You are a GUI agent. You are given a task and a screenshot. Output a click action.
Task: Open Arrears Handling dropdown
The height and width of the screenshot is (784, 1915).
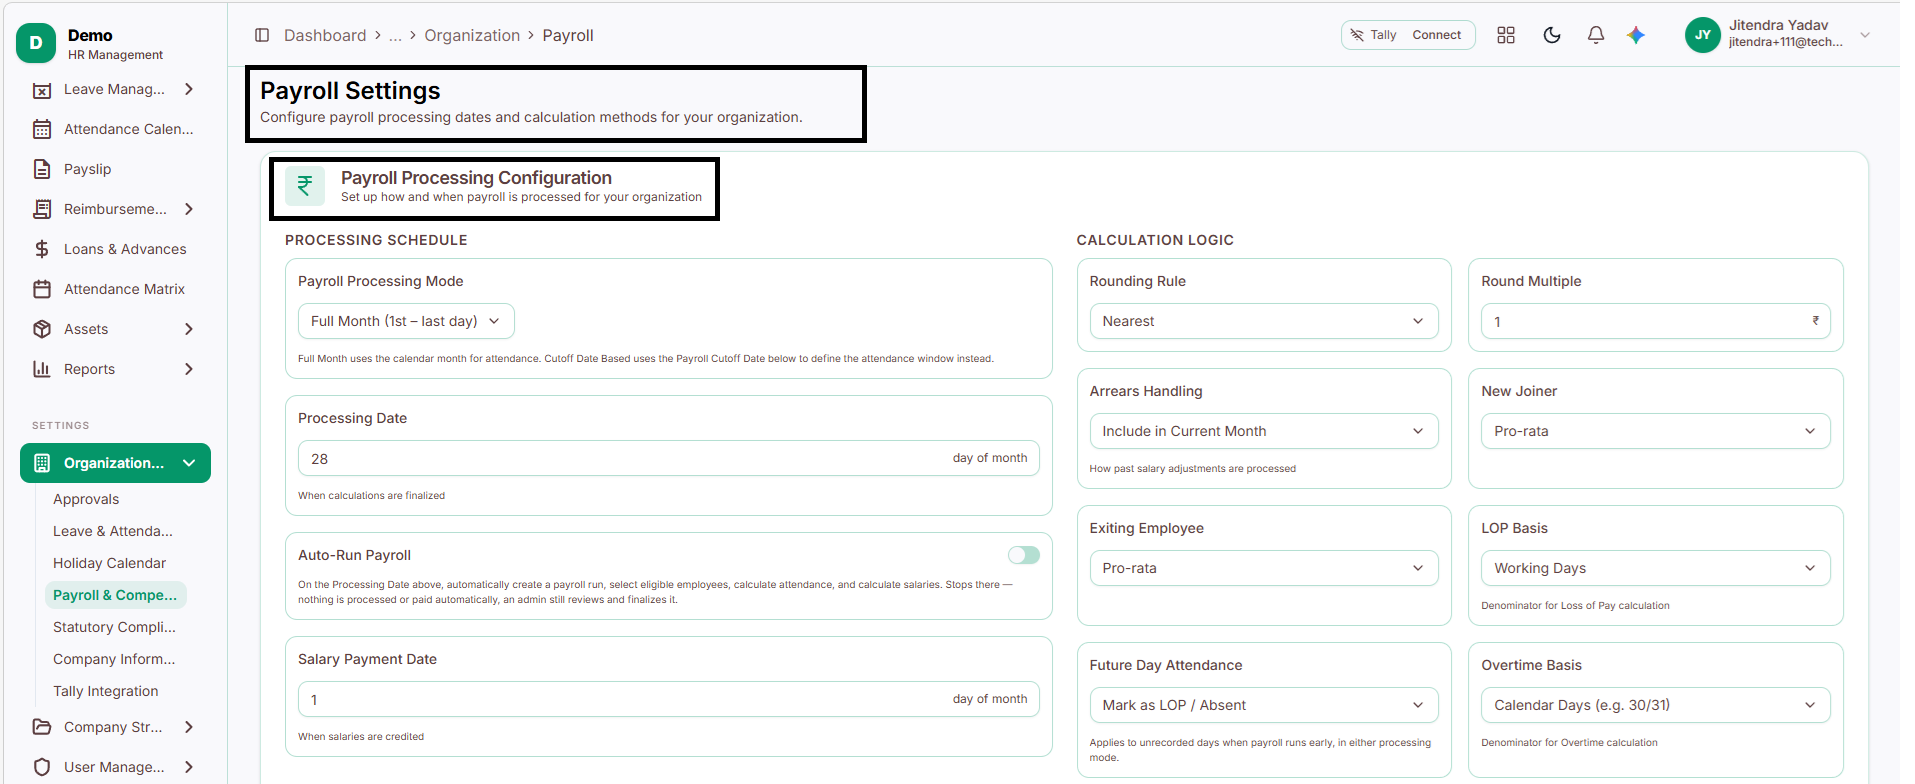click(1264, 431)
